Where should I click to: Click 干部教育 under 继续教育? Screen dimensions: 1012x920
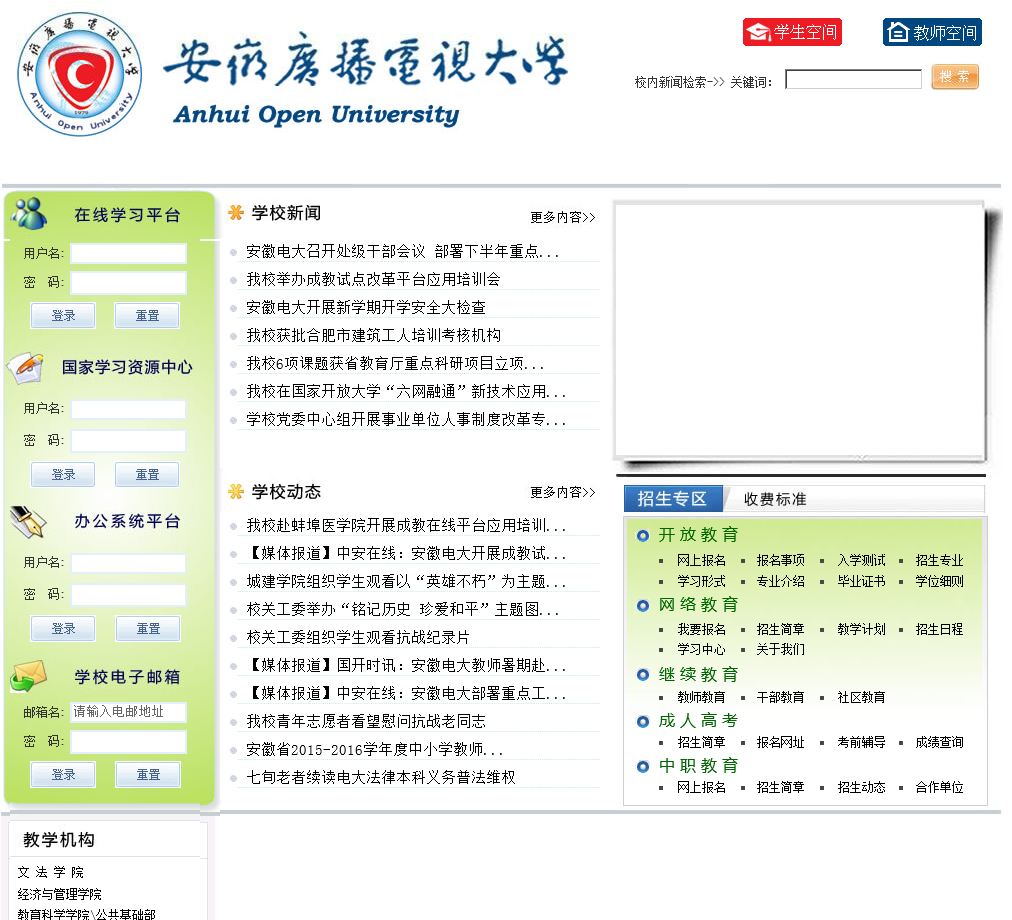point(780,697)
